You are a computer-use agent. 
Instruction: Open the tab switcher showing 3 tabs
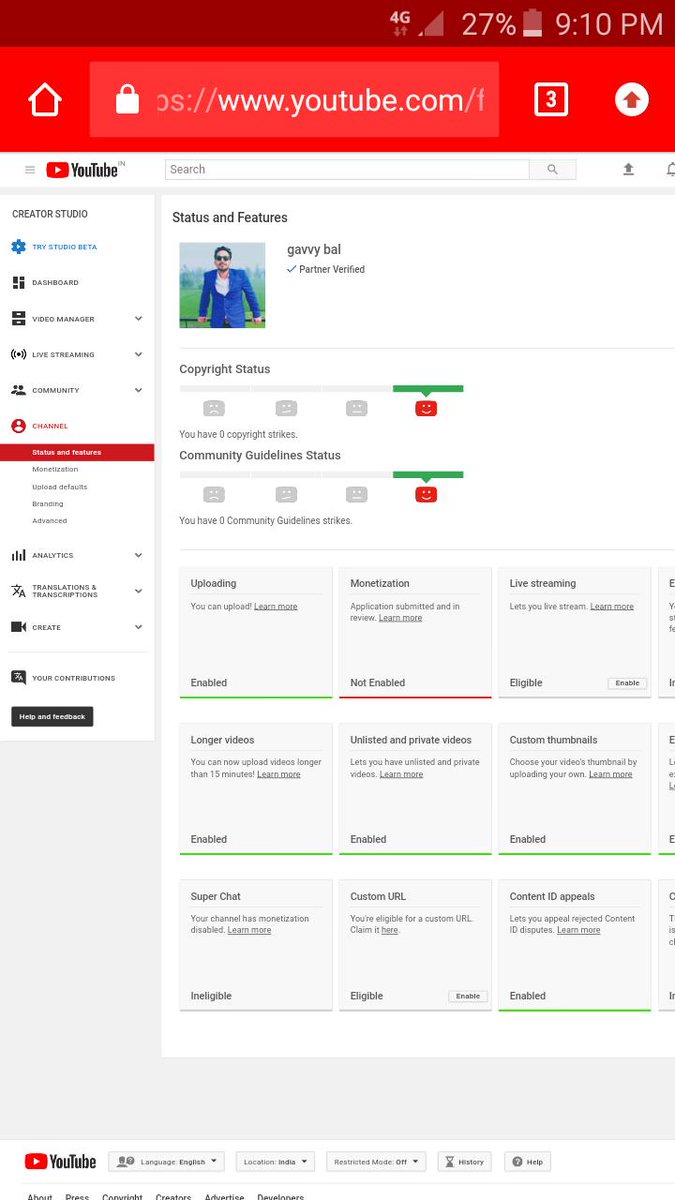551,100
